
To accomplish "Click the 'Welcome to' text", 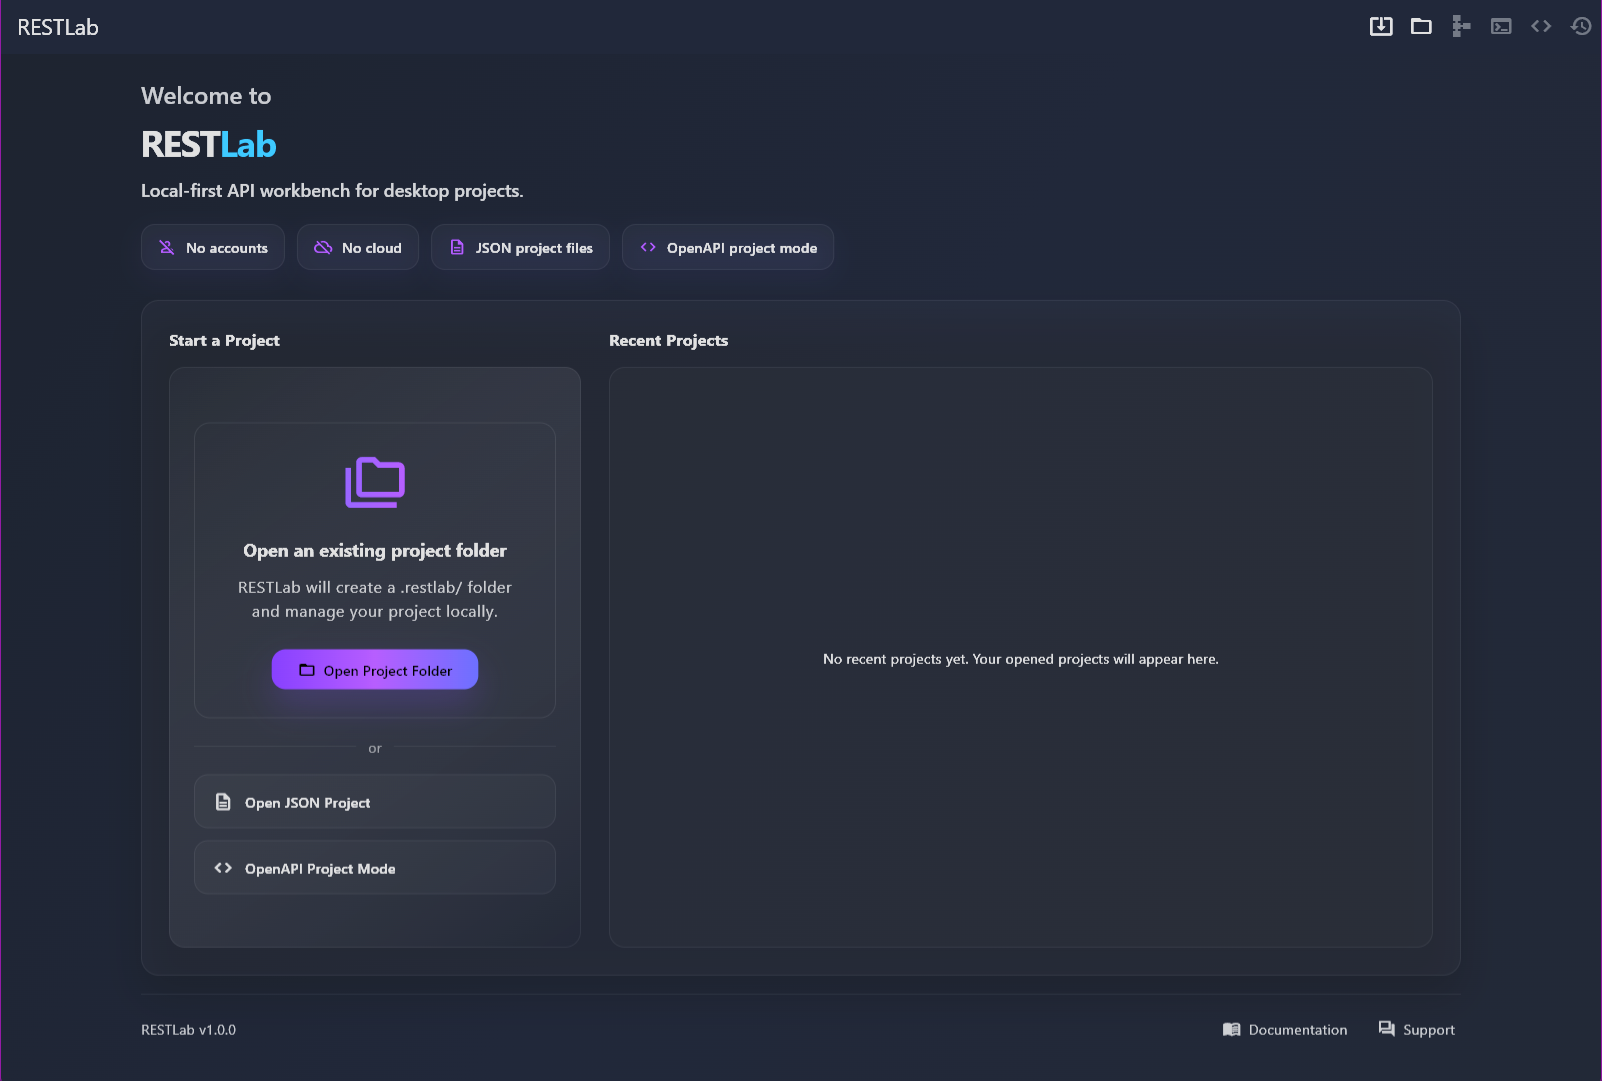I will (206, 96).
